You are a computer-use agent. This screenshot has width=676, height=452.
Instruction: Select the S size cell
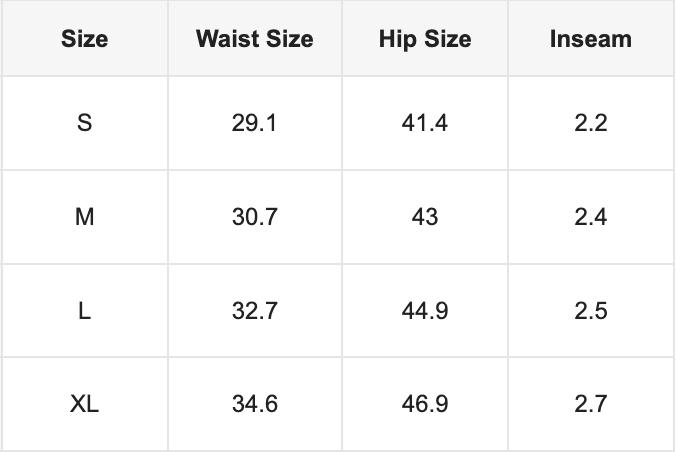click(85, 124)
